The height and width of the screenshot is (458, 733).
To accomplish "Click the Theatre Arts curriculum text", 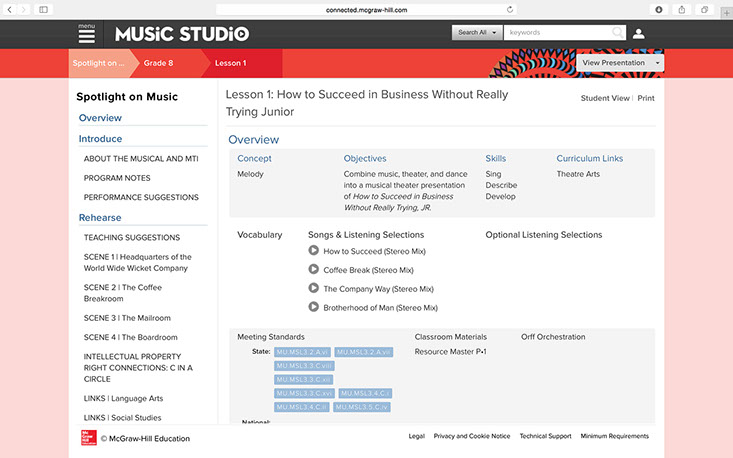I will tap(578, 174).
